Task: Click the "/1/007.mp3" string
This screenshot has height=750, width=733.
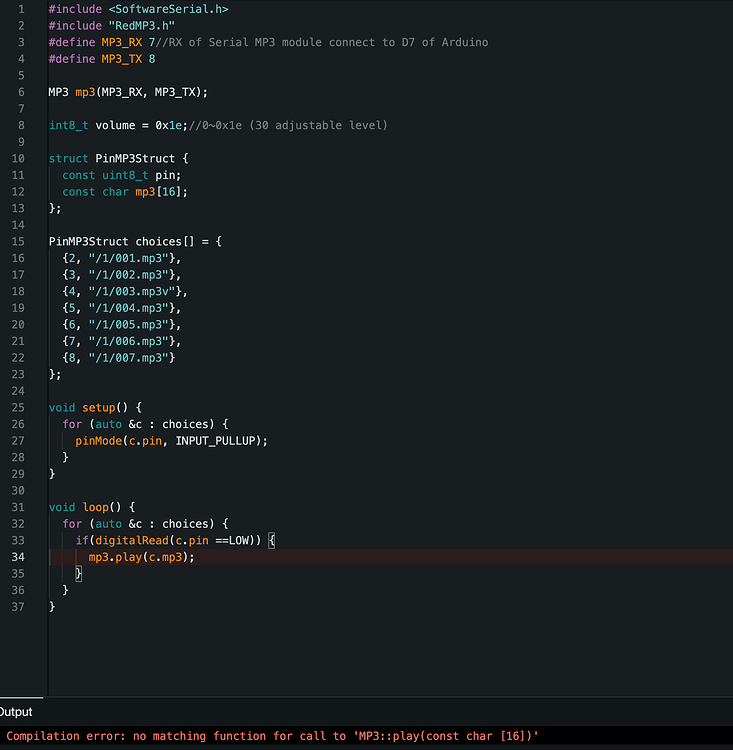Action: (128, 357)
